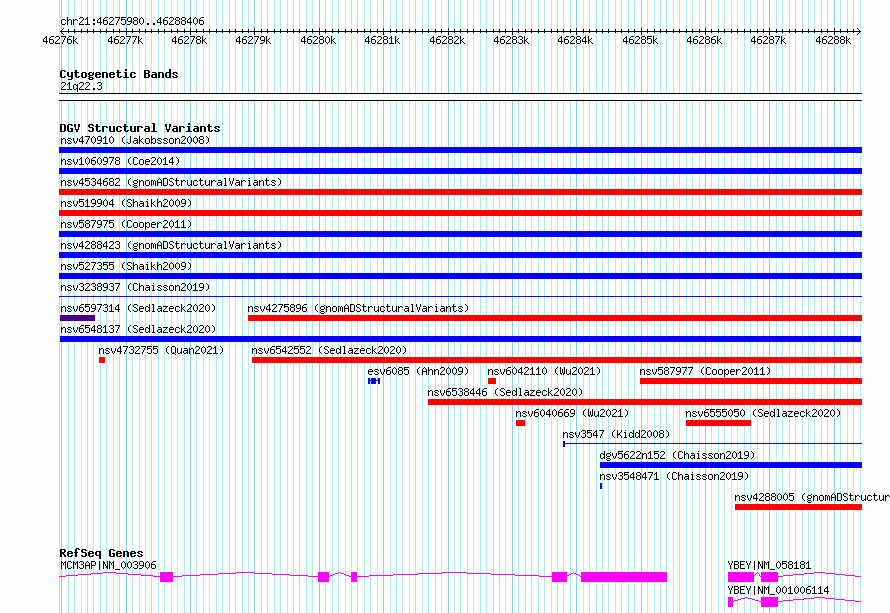Click the dgv5622n152 (Chaisson2019) label

[x=677, y=455]
